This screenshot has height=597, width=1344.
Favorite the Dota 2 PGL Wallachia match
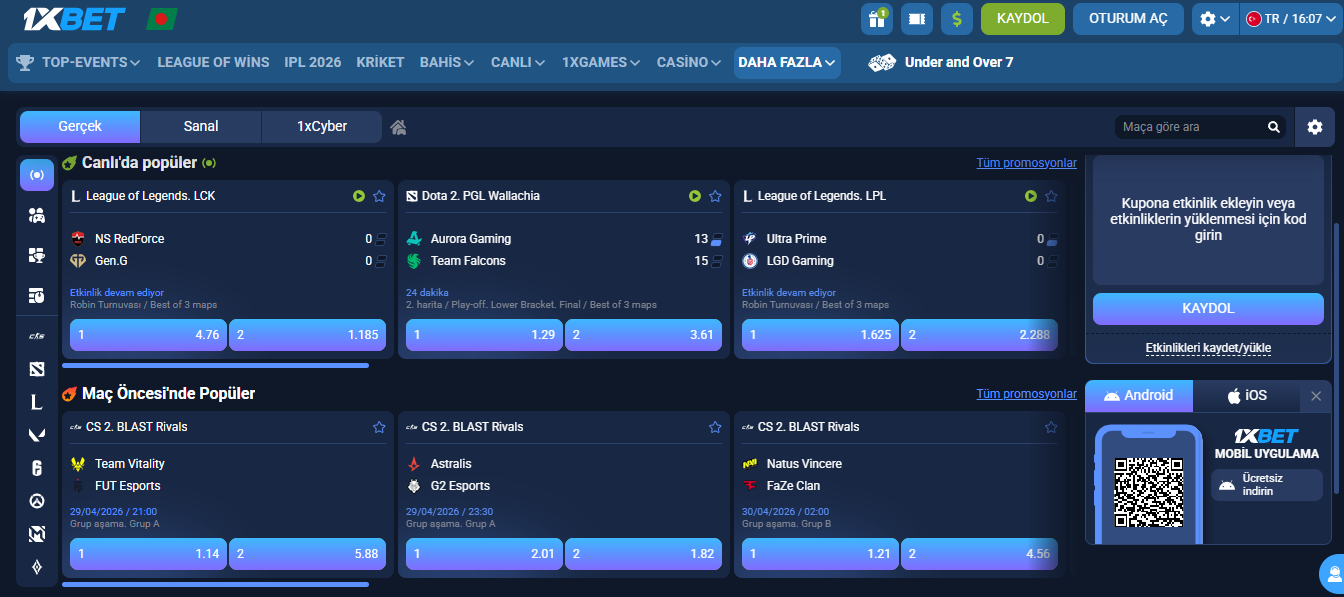[715, 196]
